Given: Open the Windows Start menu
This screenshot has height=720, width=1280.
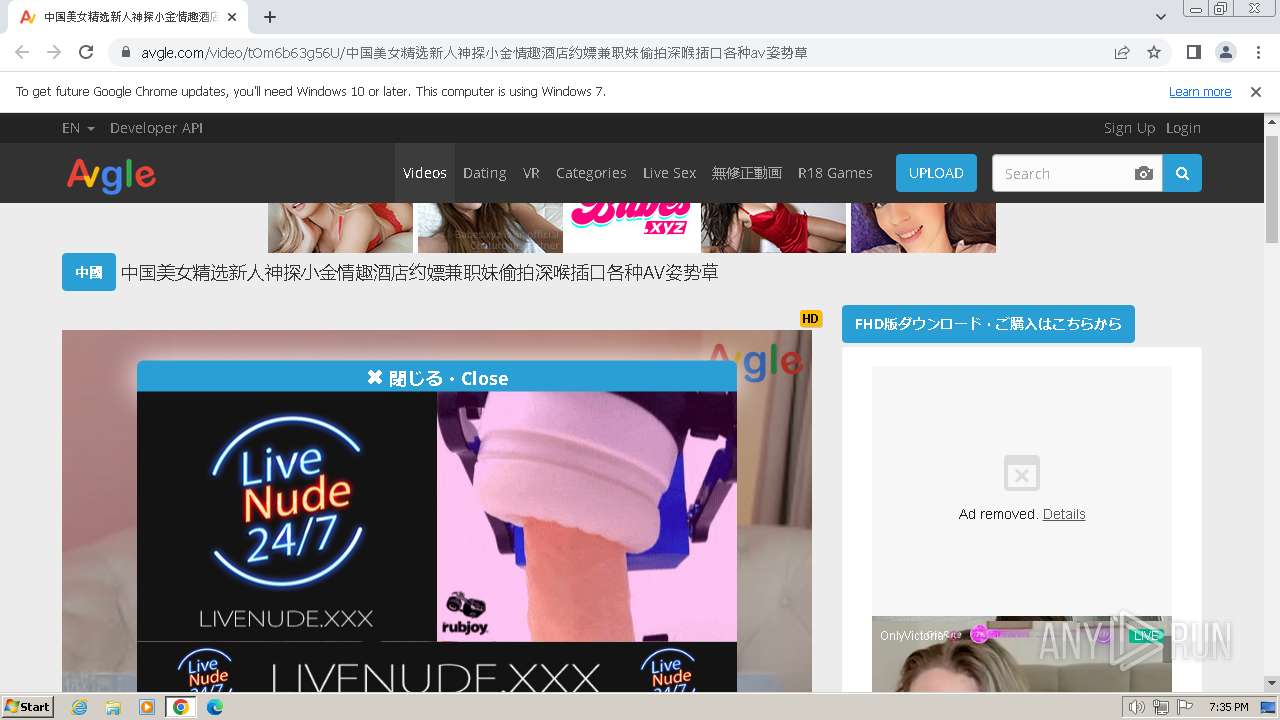Looking at the screenshot, I should pyautogui.click(x=28, y=707).
